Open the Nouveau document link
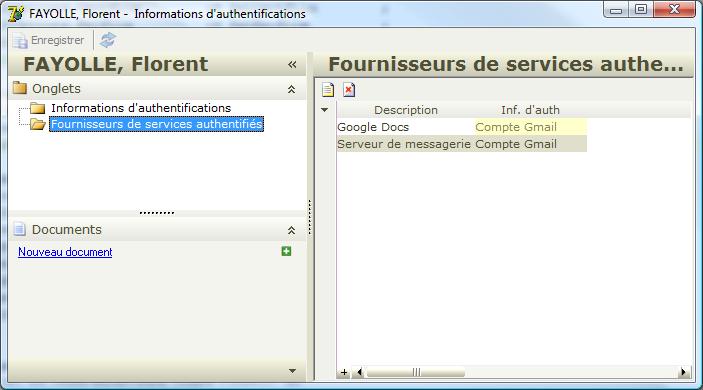Image resolution: width=703 pixels, height=390 pixels. 65,252
